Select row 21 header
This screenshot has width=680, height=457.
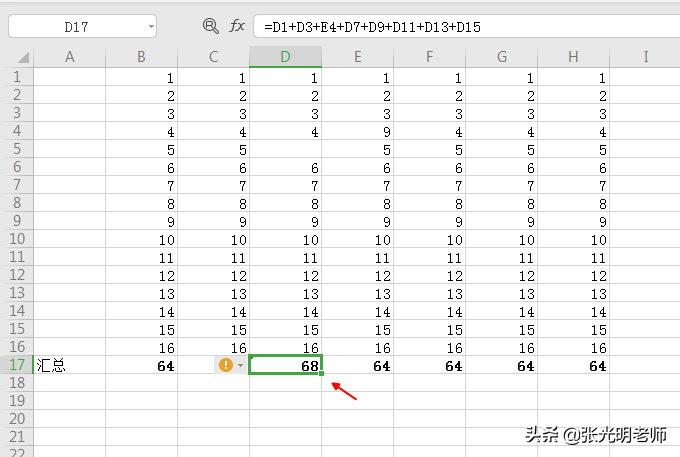(17, 437)
